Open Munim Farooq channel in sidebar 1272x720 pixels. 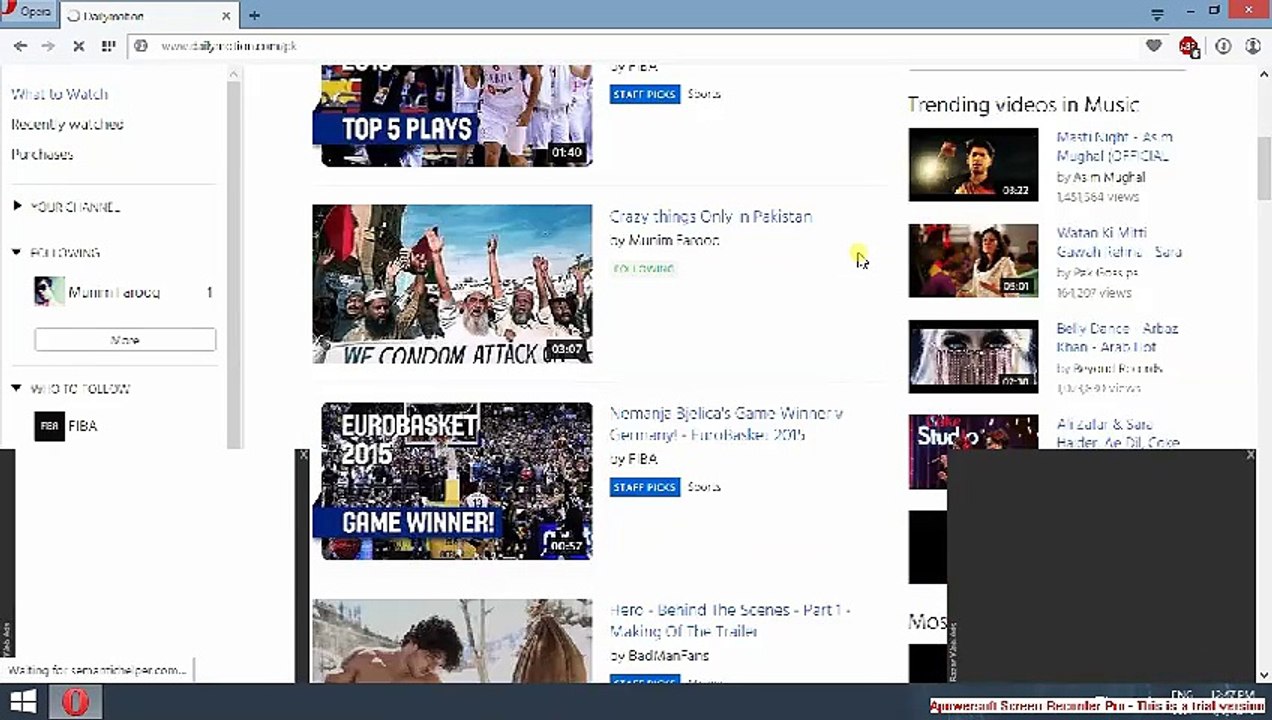[114, 292]
